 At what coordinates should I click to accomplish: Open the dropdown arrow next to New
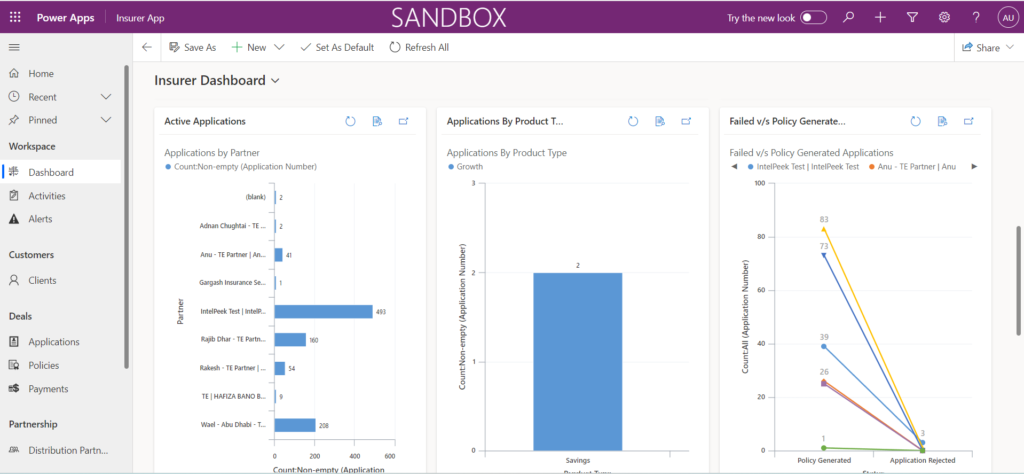pyautogui.click(x=279, y=47)
